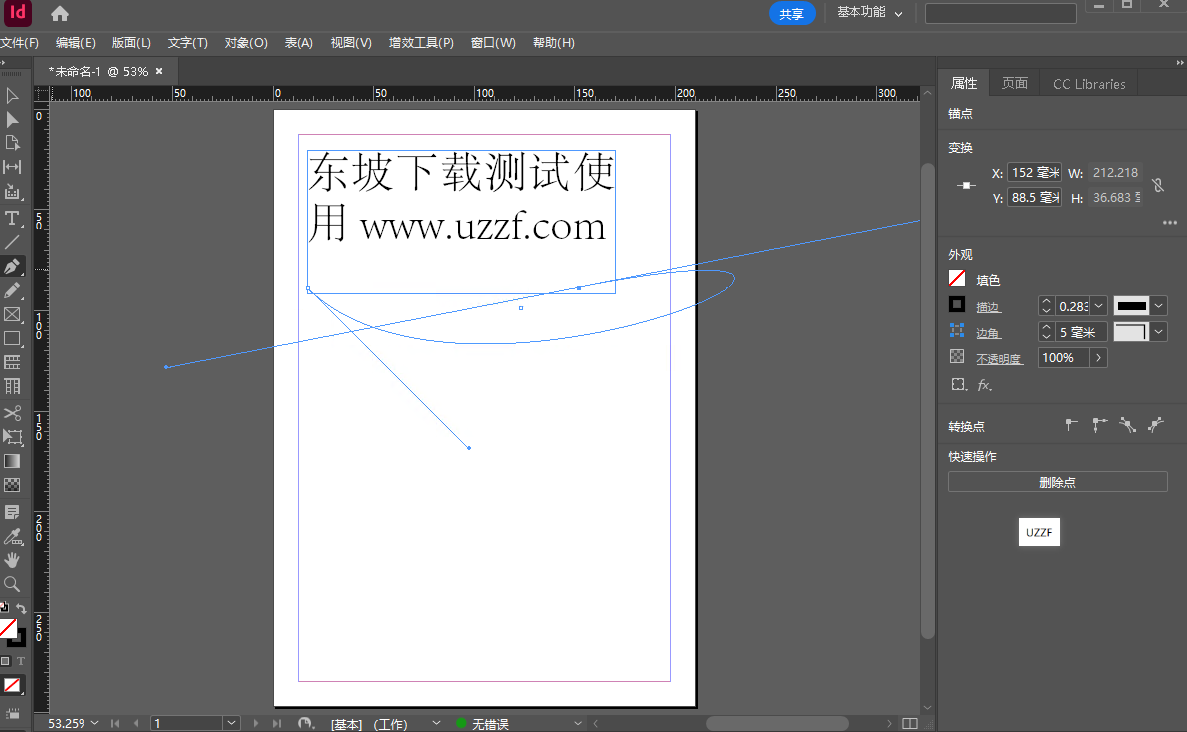Viewport: 1187px width, 732px height.
Task: Open the 编辑(E) menu
Action: coord(76,43)
